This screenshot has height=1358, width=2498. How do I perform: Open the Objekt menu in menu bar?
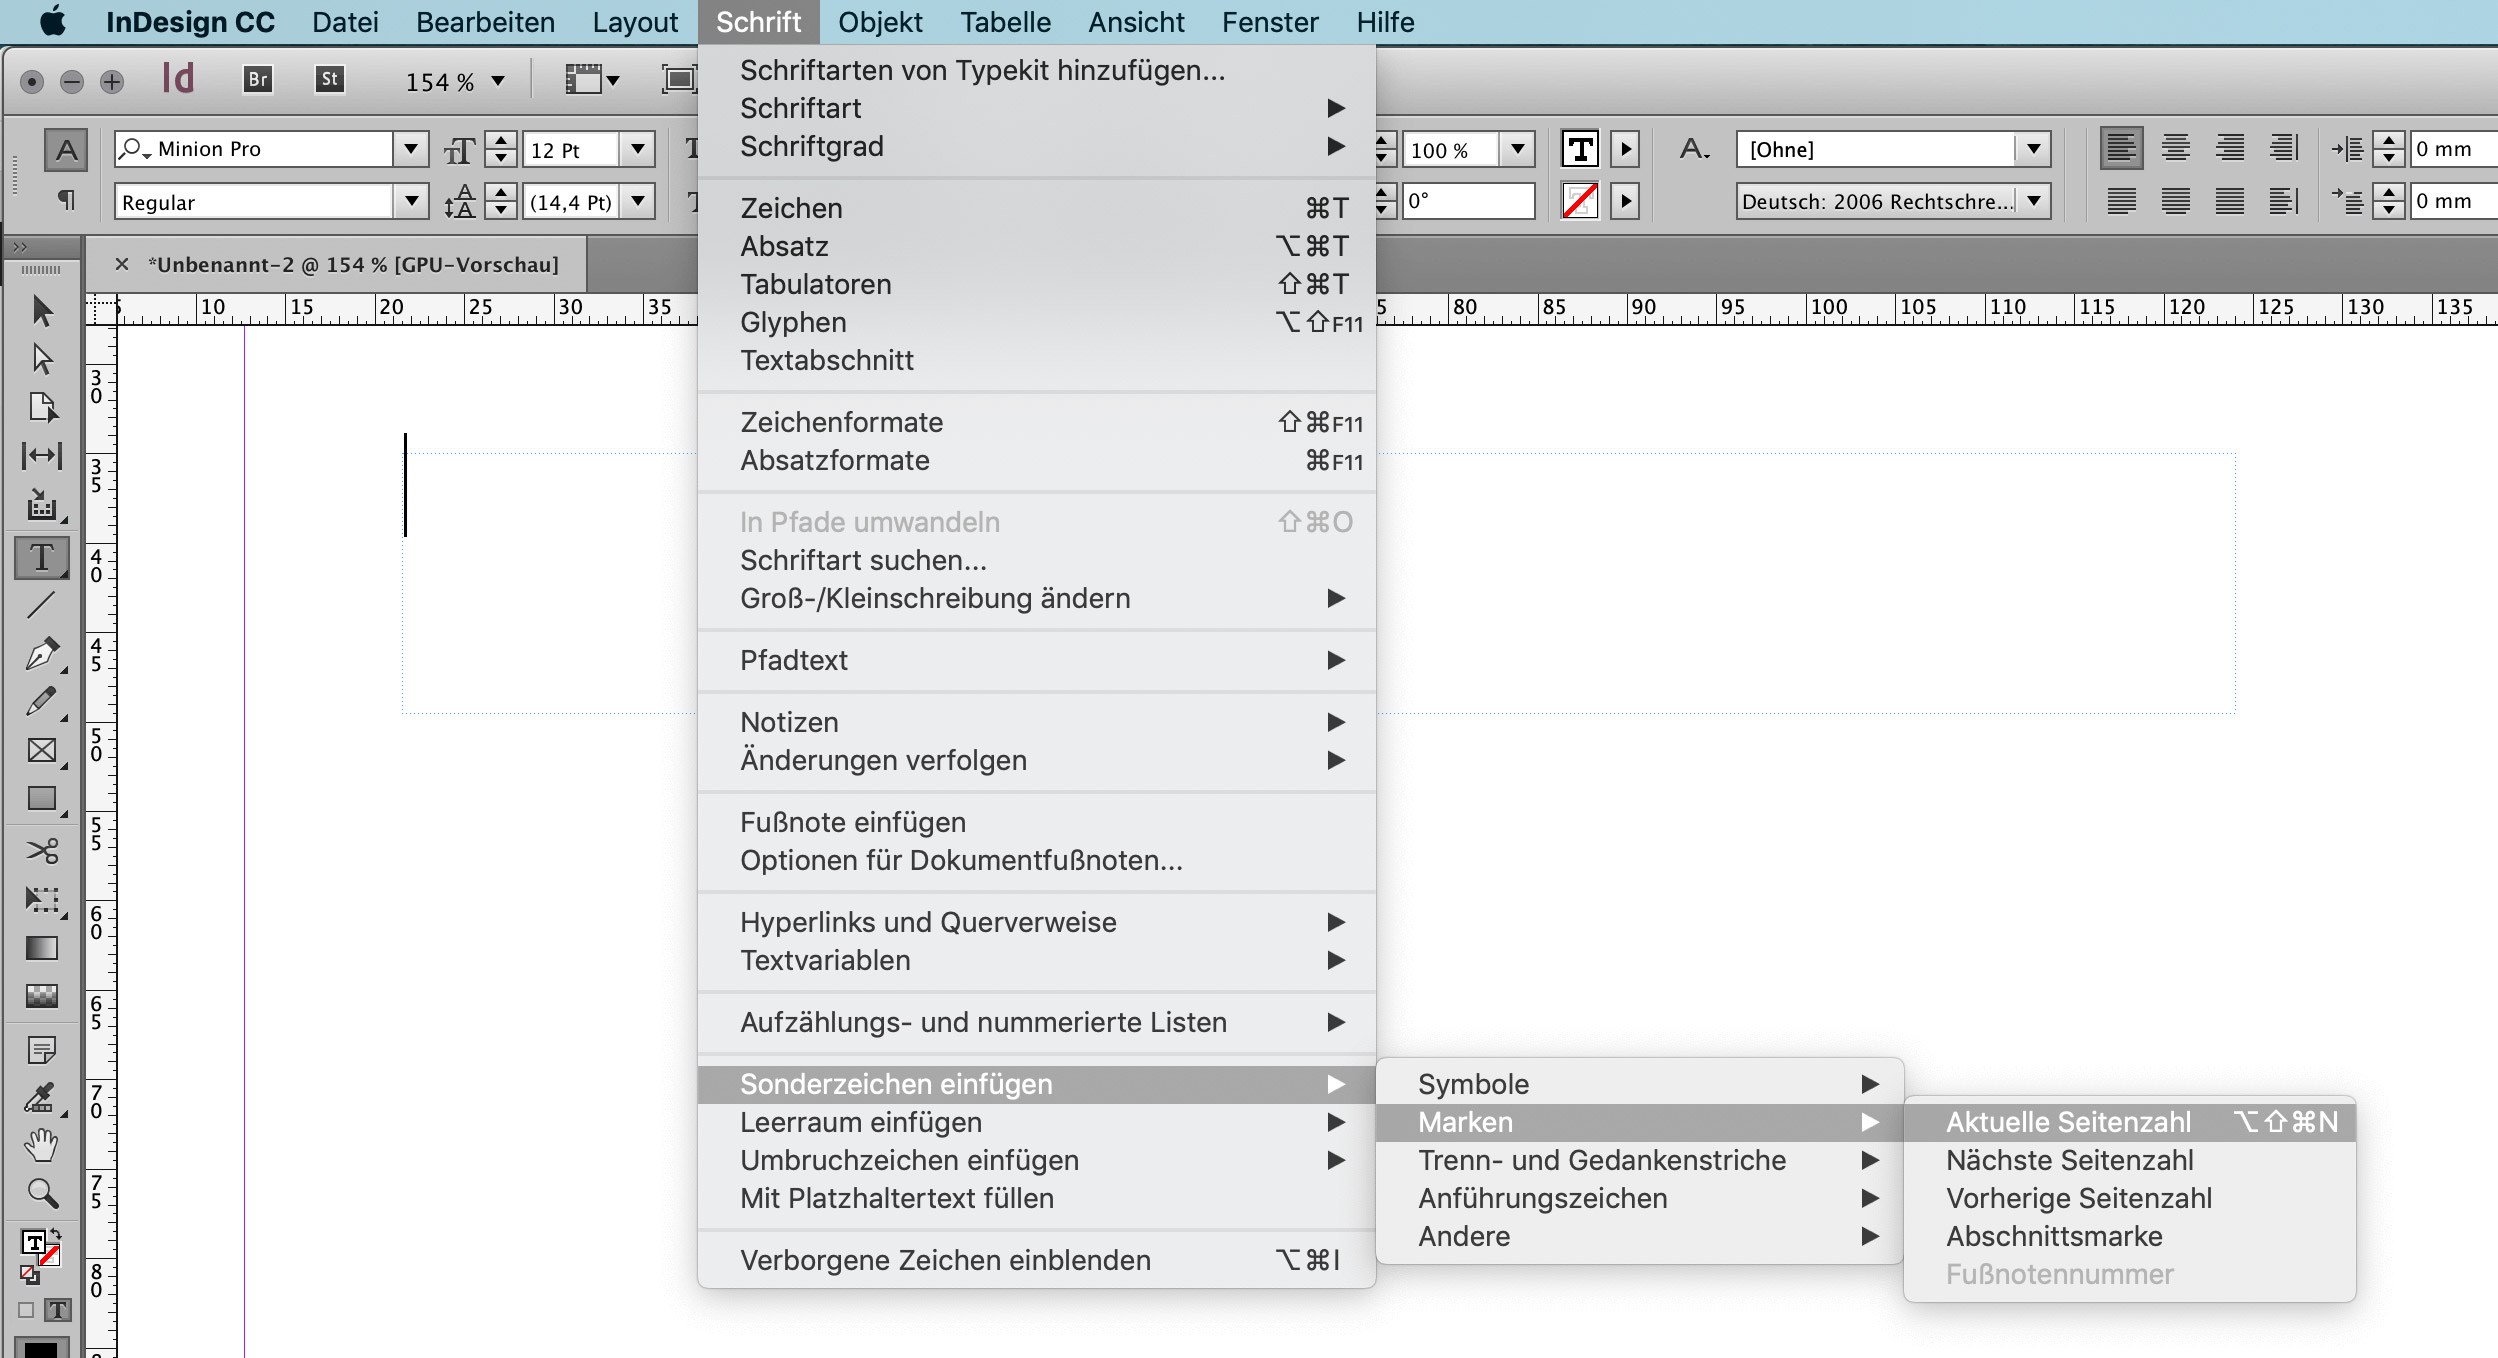(x=880, y=22)
